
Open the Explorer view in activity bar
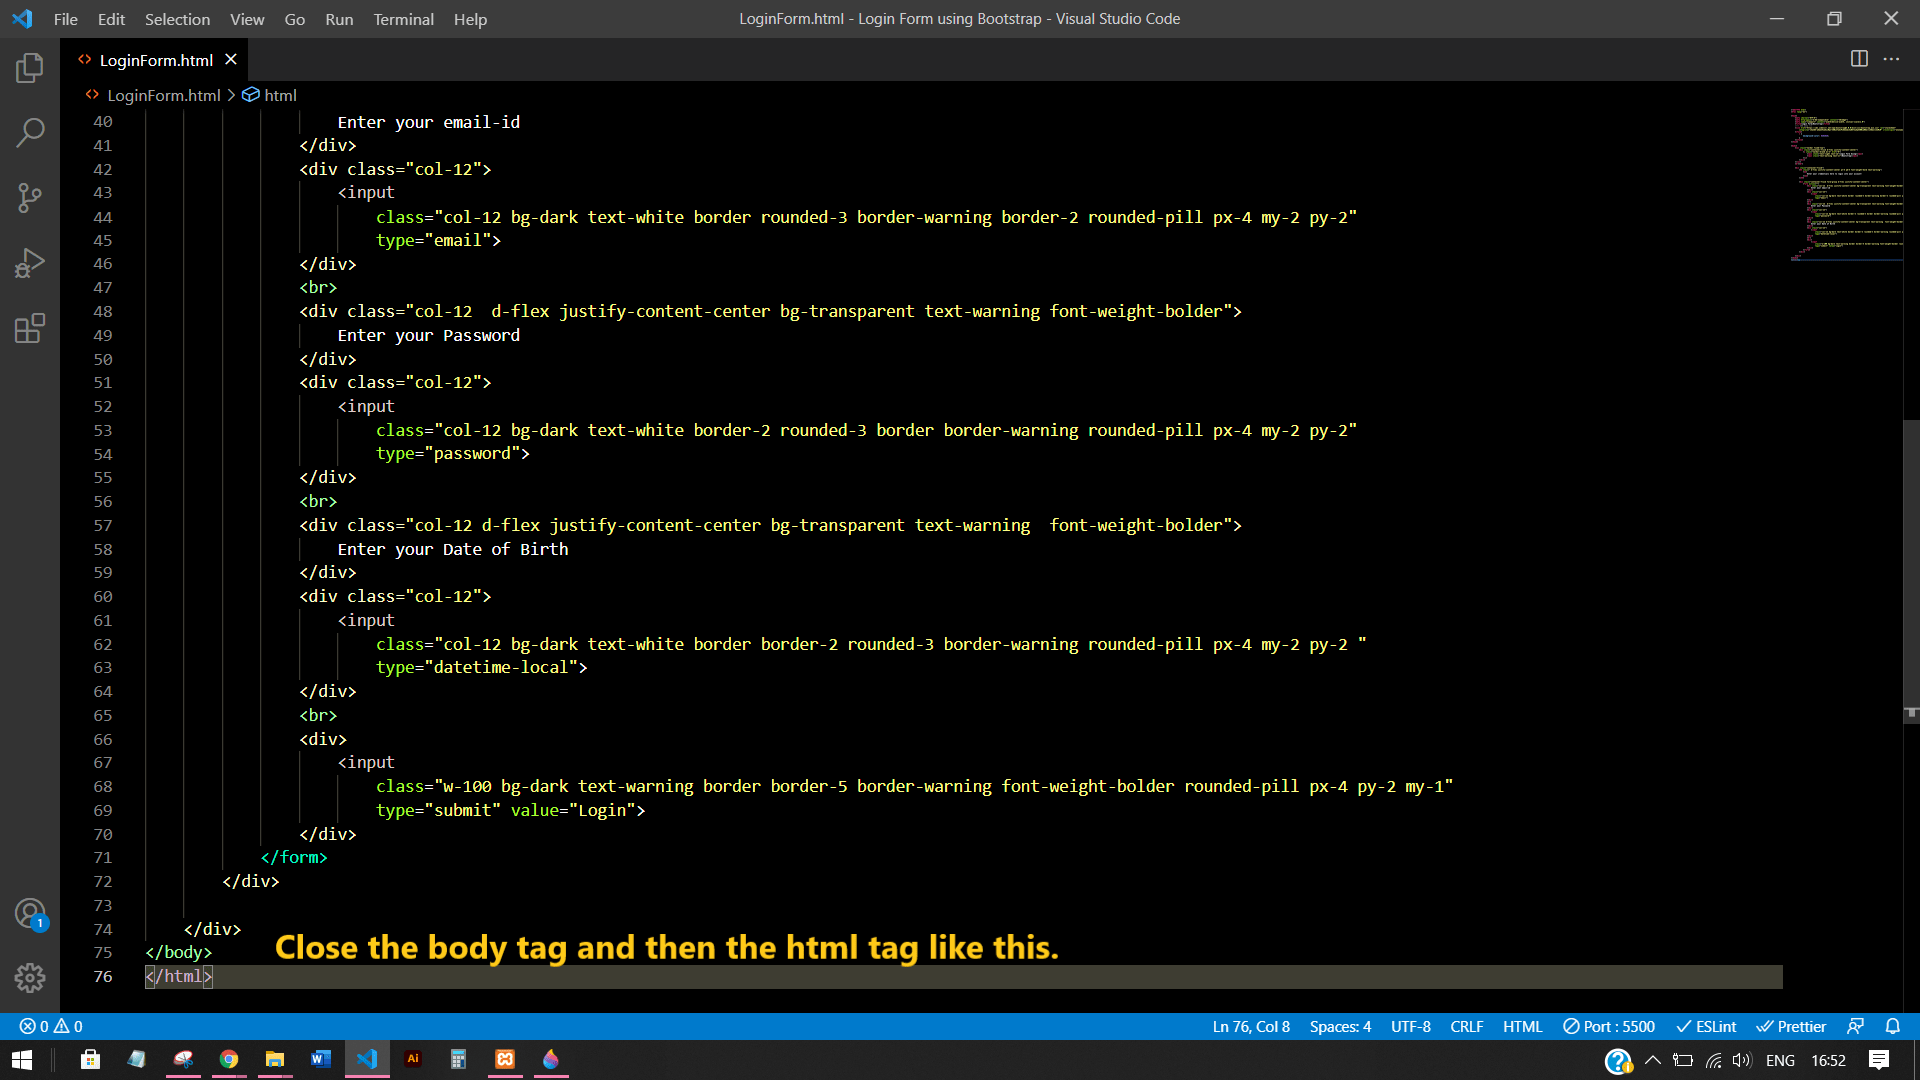coord(30,68)
